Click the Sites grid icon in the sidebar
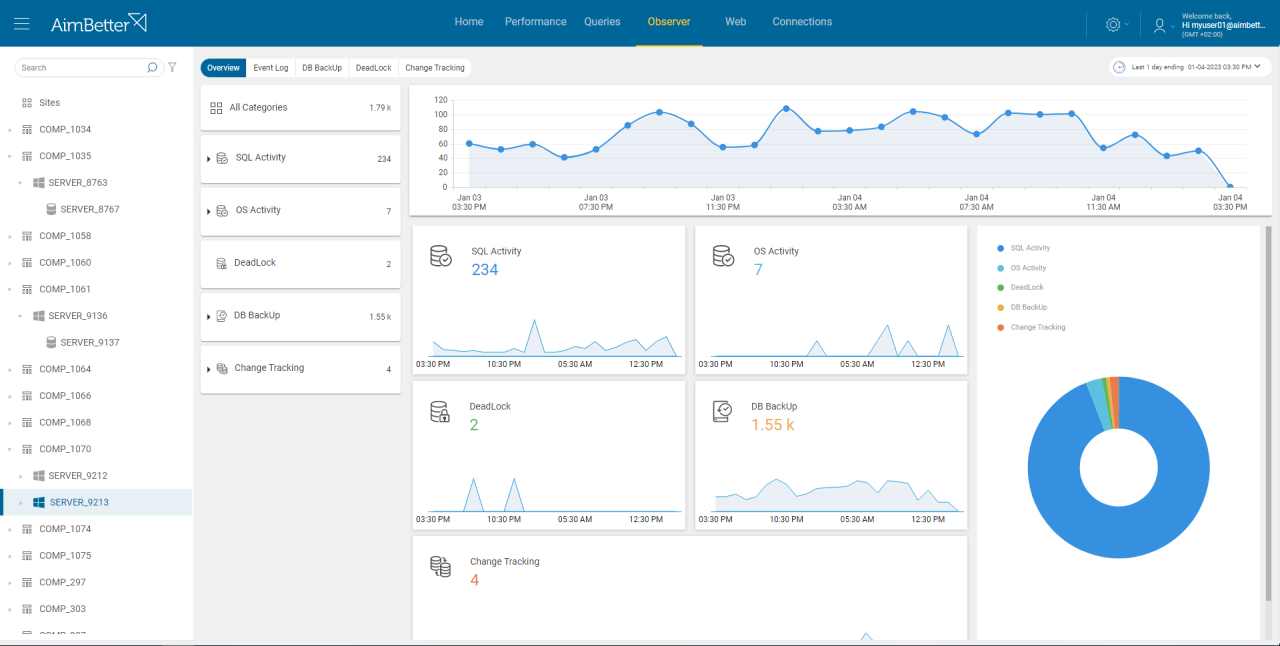This screenshot has width=1280, height=646. coord(27,102)
